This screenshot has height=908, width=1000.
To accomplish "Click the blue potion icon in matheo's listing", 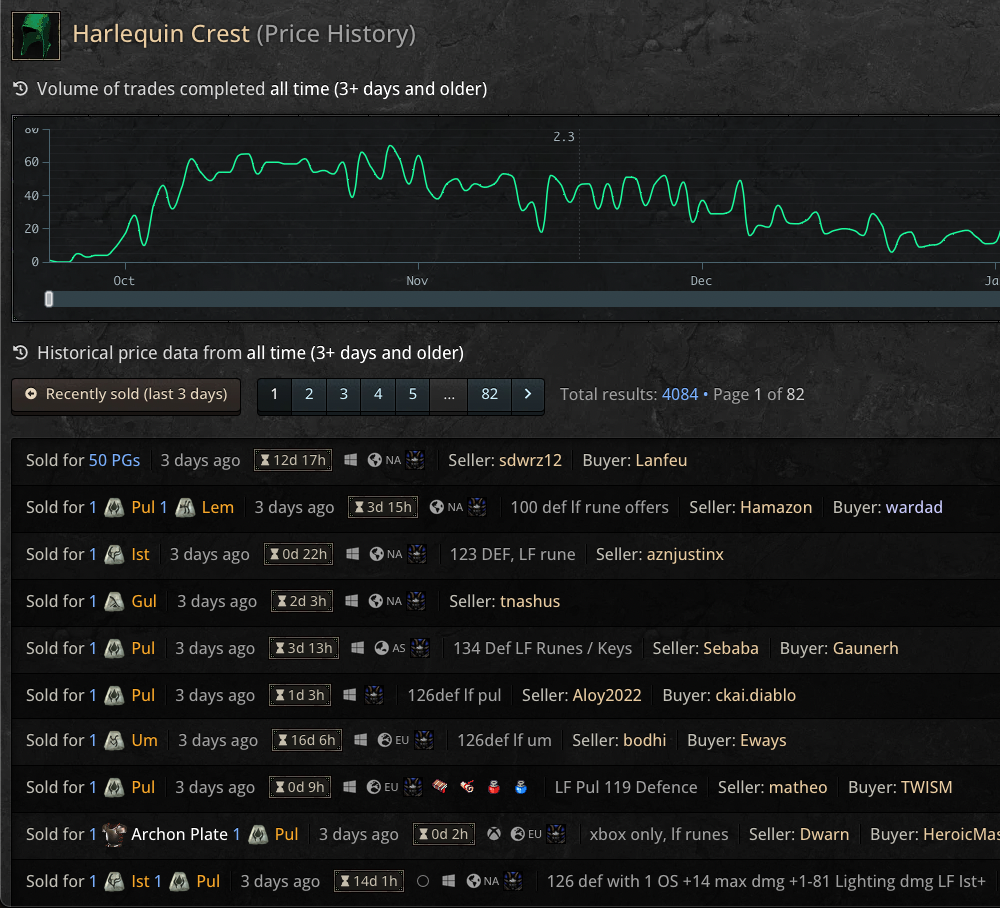I will [520, 787].
